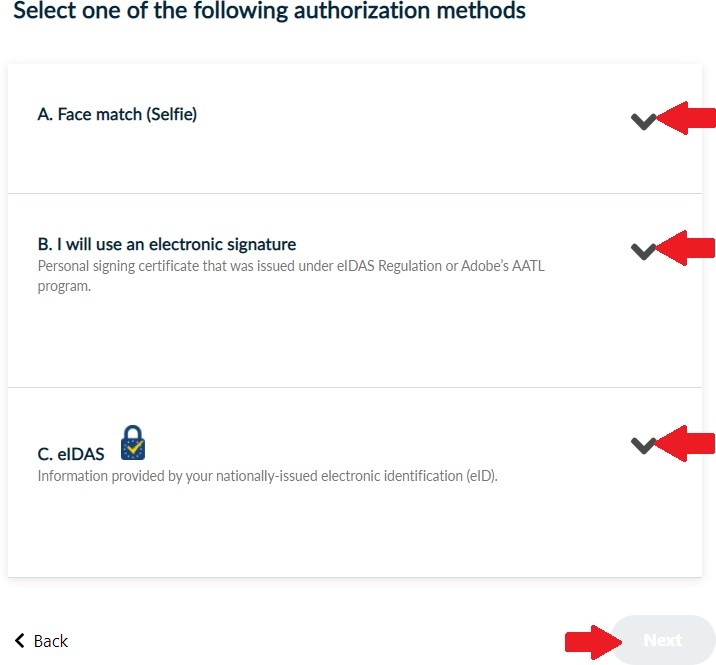Click the eIDAS padlock badge icon
This screenshot has width=716, height=665.
[x=132, y=442]
